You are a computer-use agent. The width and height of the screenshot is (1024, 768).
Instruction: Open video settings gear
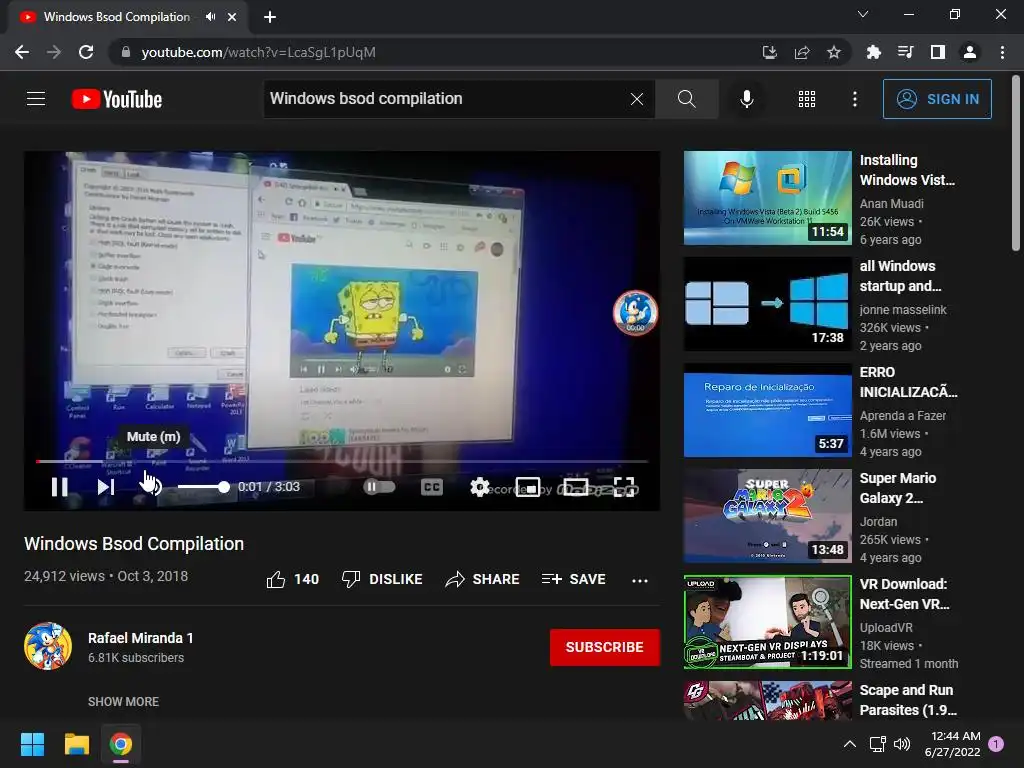click(479, 487)
